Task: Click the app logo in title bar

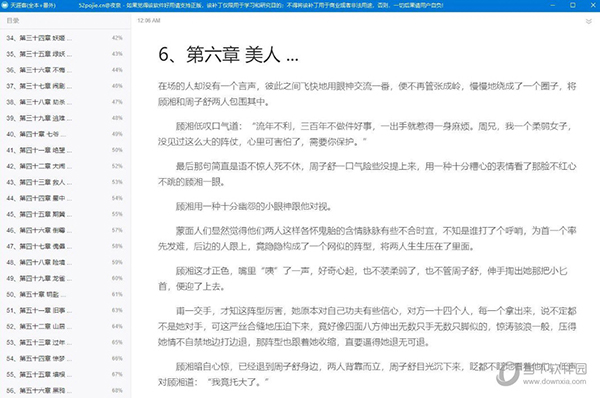Action: (5, 5)
